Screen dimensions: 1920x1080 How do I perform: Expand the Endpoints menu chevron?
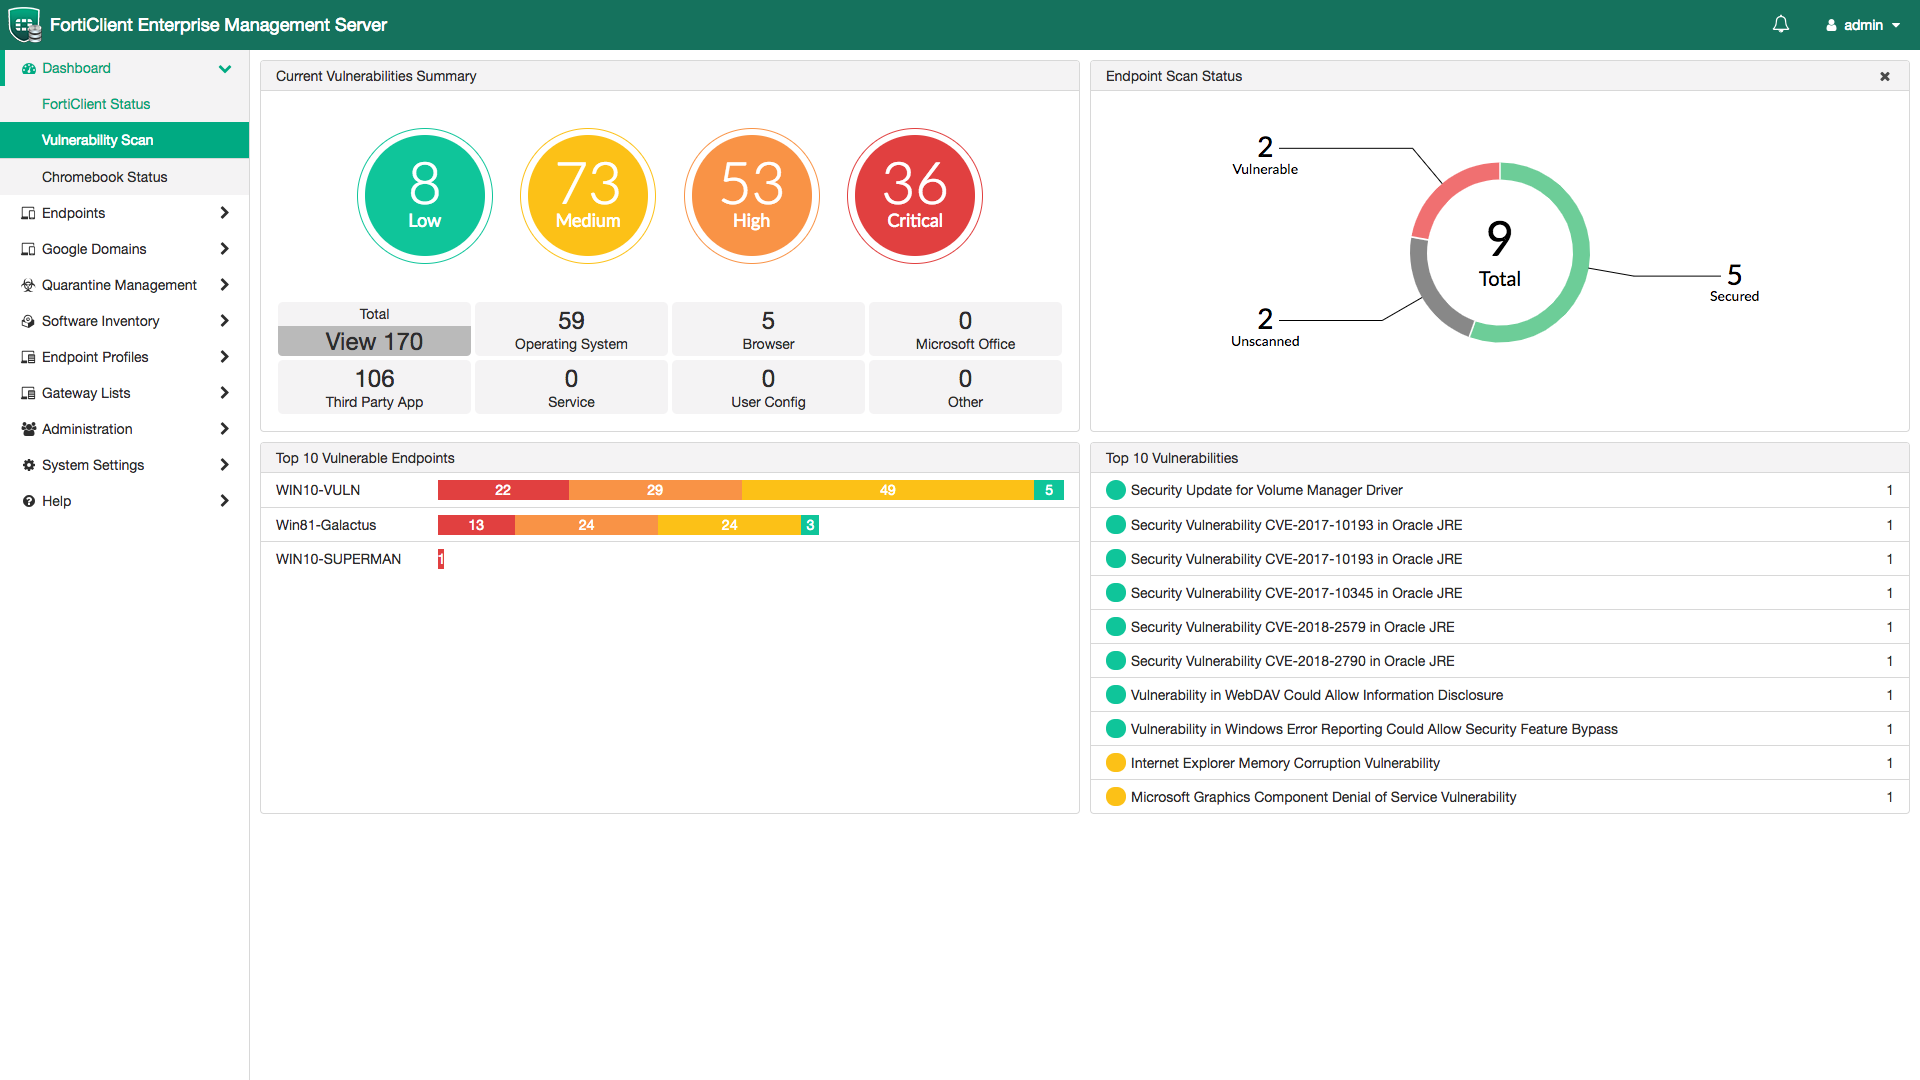(x=225, y=213)
